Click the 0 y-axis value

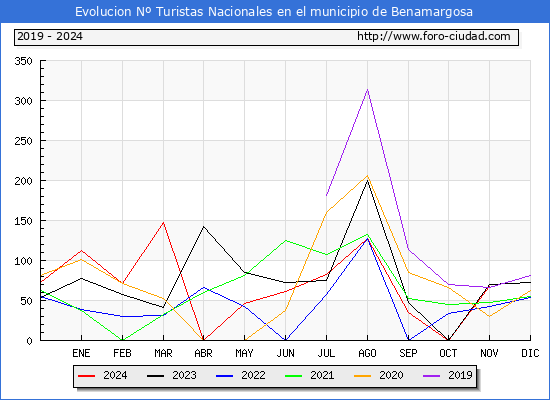point(29,341)
